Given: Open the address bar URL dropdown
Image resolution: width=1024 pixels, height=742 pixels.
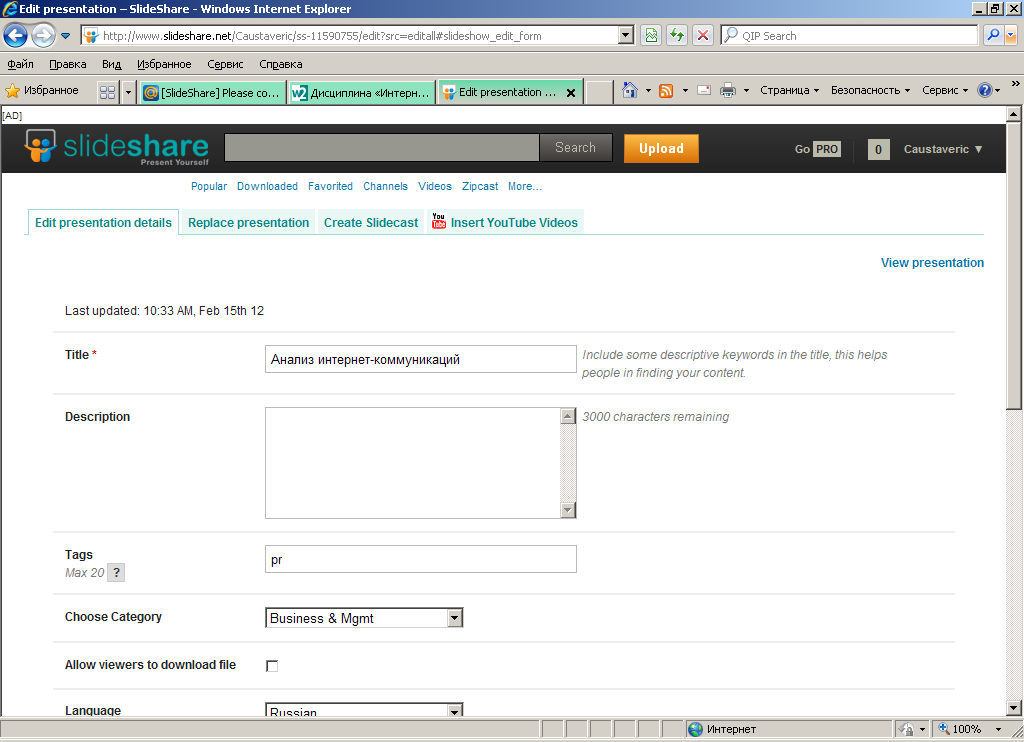Looking at the screenshot, I should click(626, 35).
